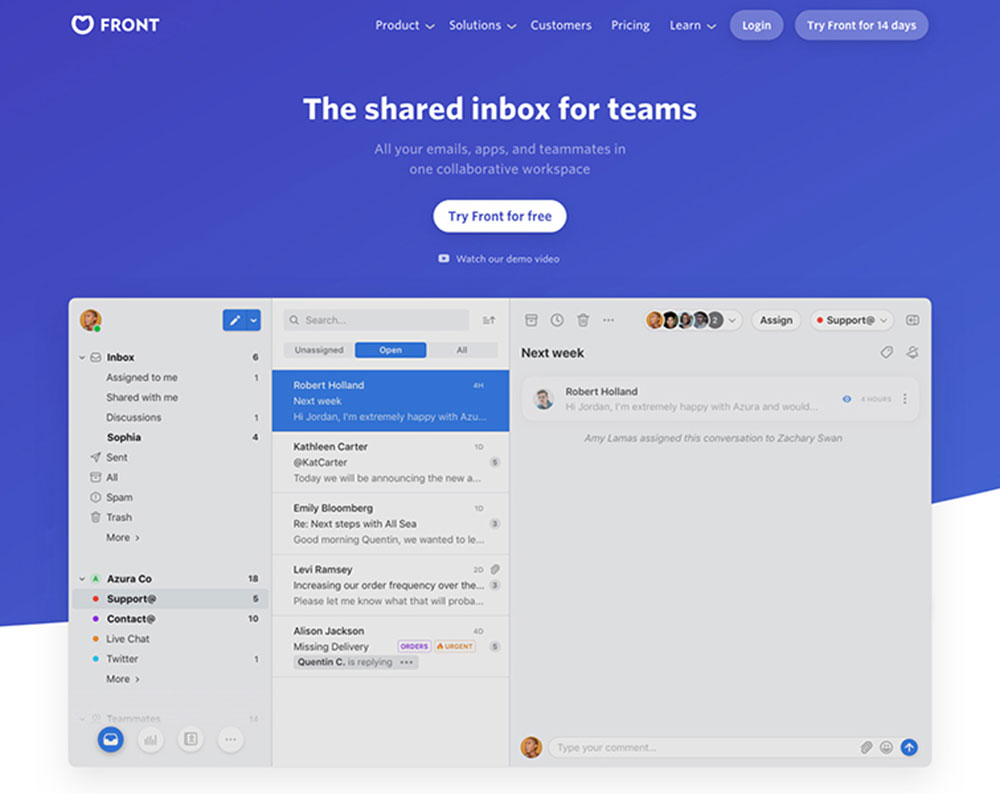Toggle the side panel icon at top right
The width and height of the screenshot is (1000, 794).
pyautogui.click(x=913, y=320)
